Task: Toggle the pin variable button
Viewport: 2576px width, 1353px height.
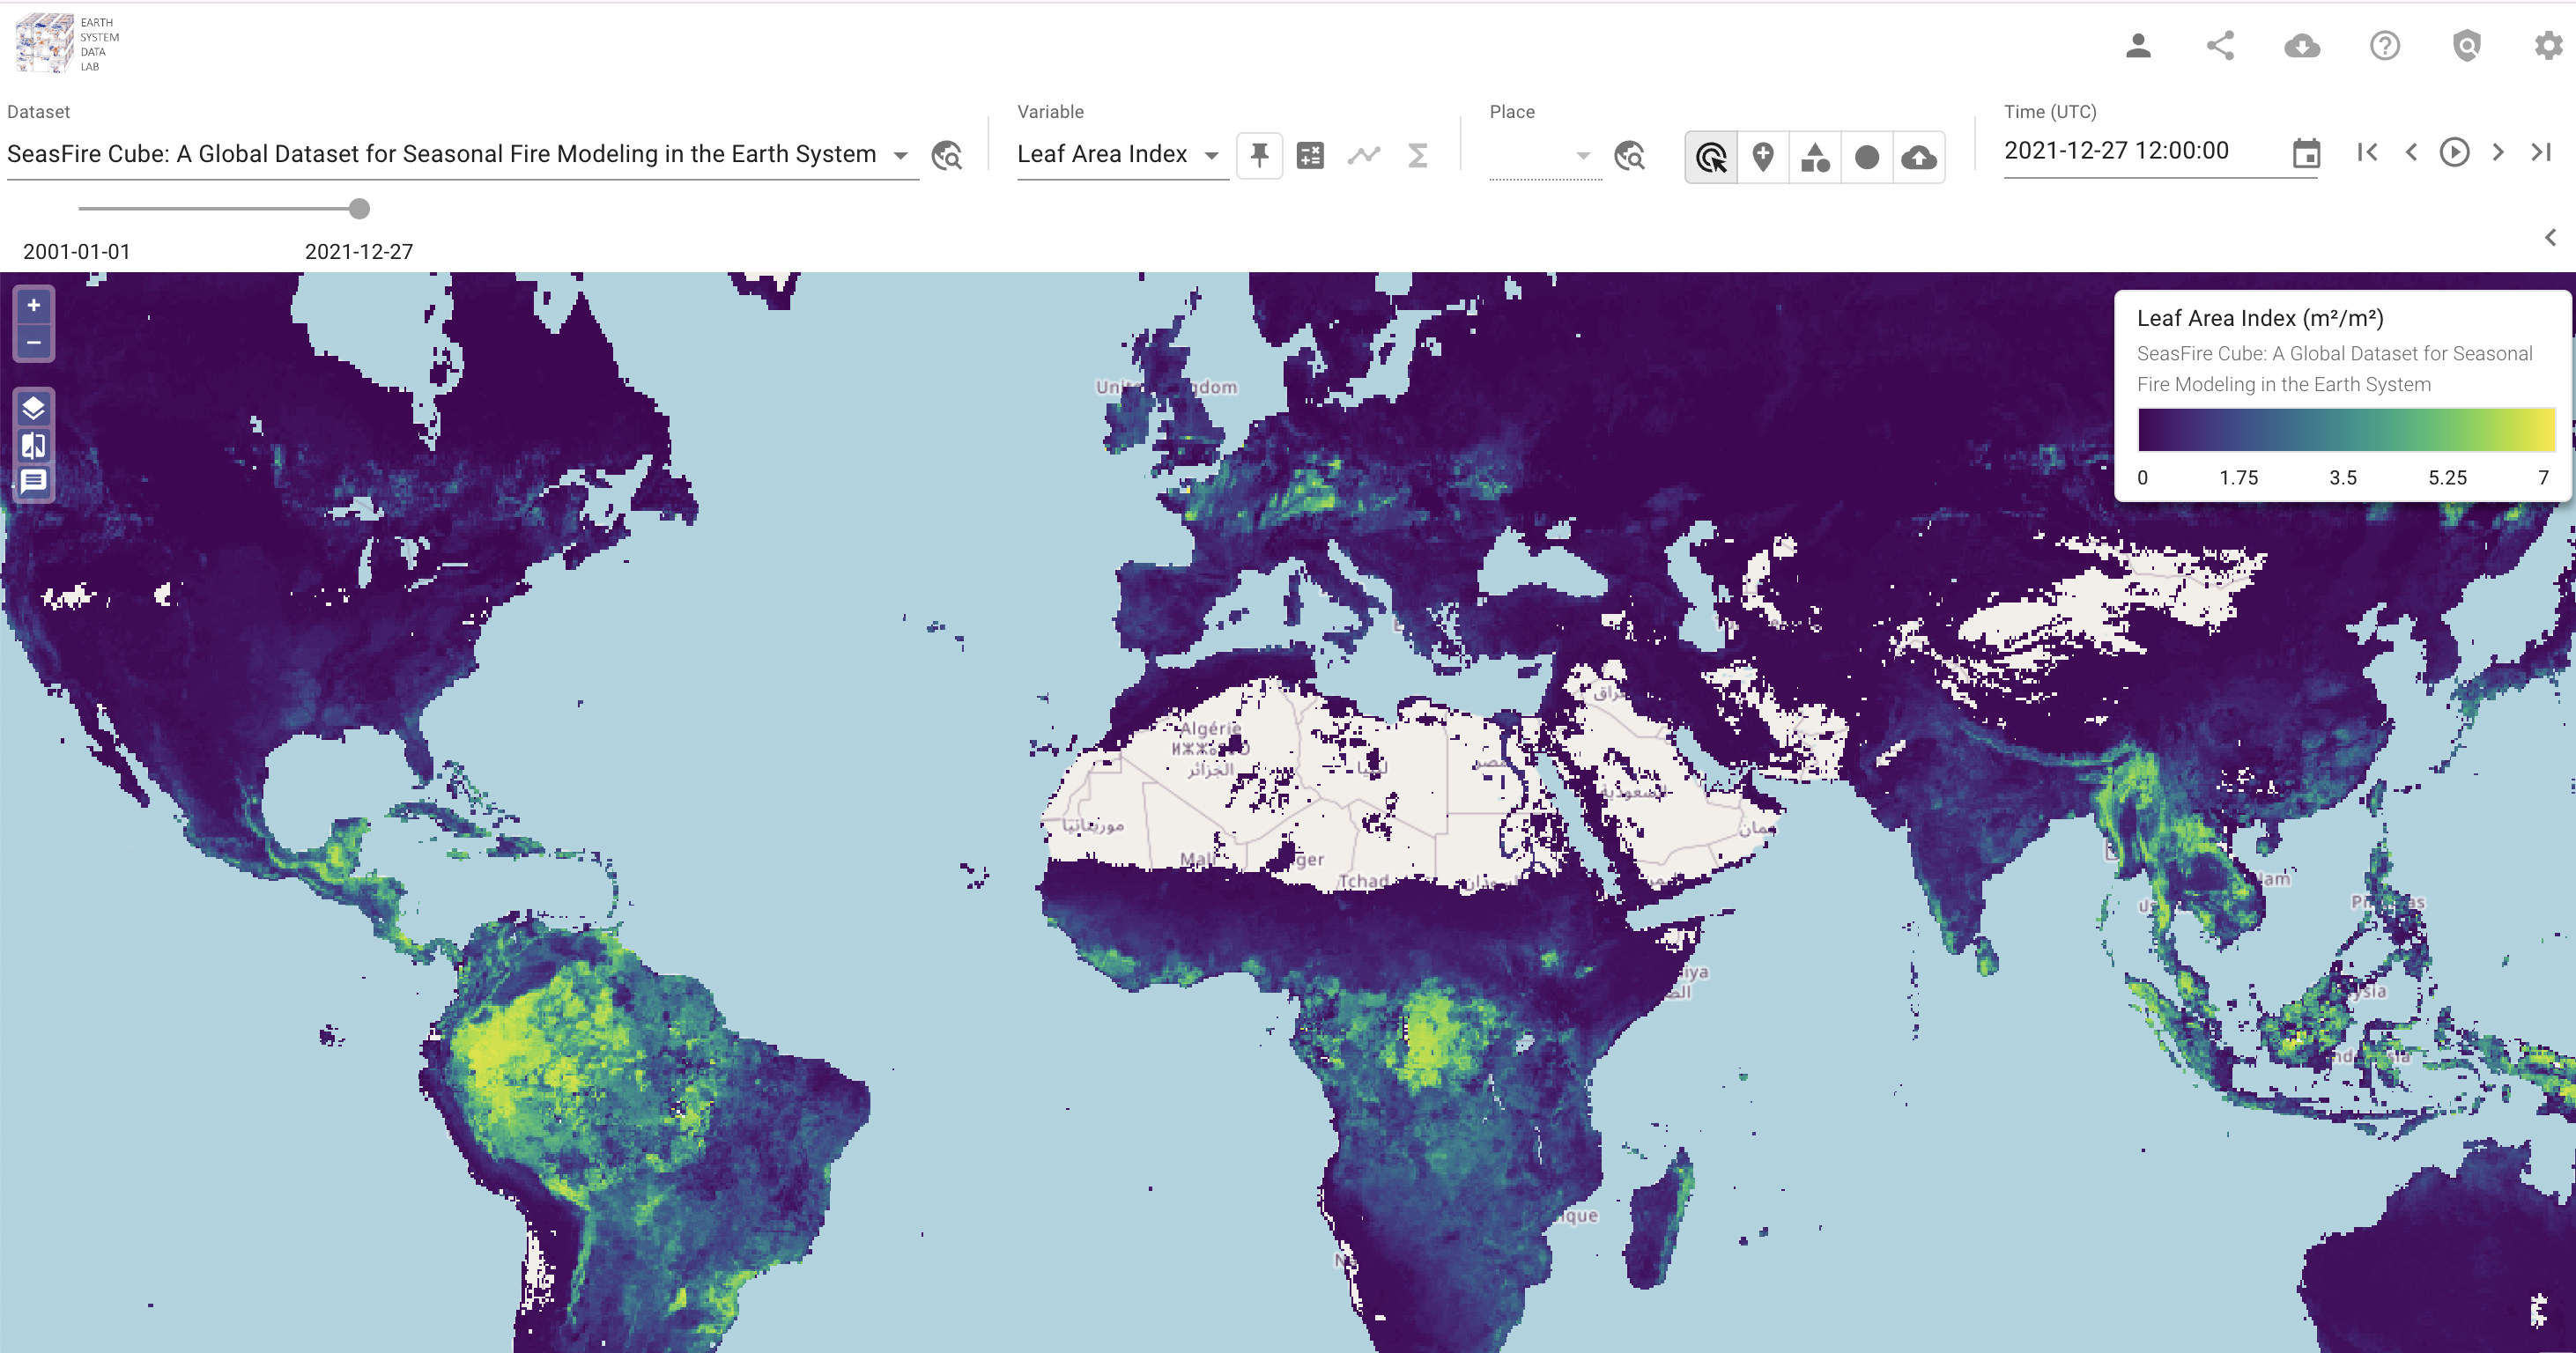Action: (x=1259, y=156)
